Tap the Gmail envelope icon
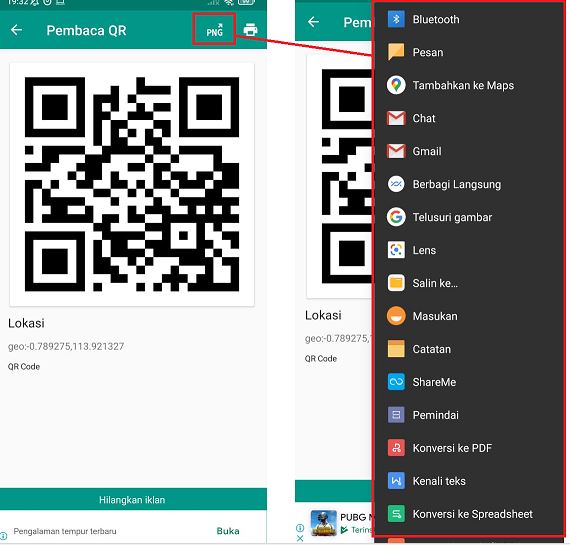This screenshot has height=545, width=570. coord(396,151)
